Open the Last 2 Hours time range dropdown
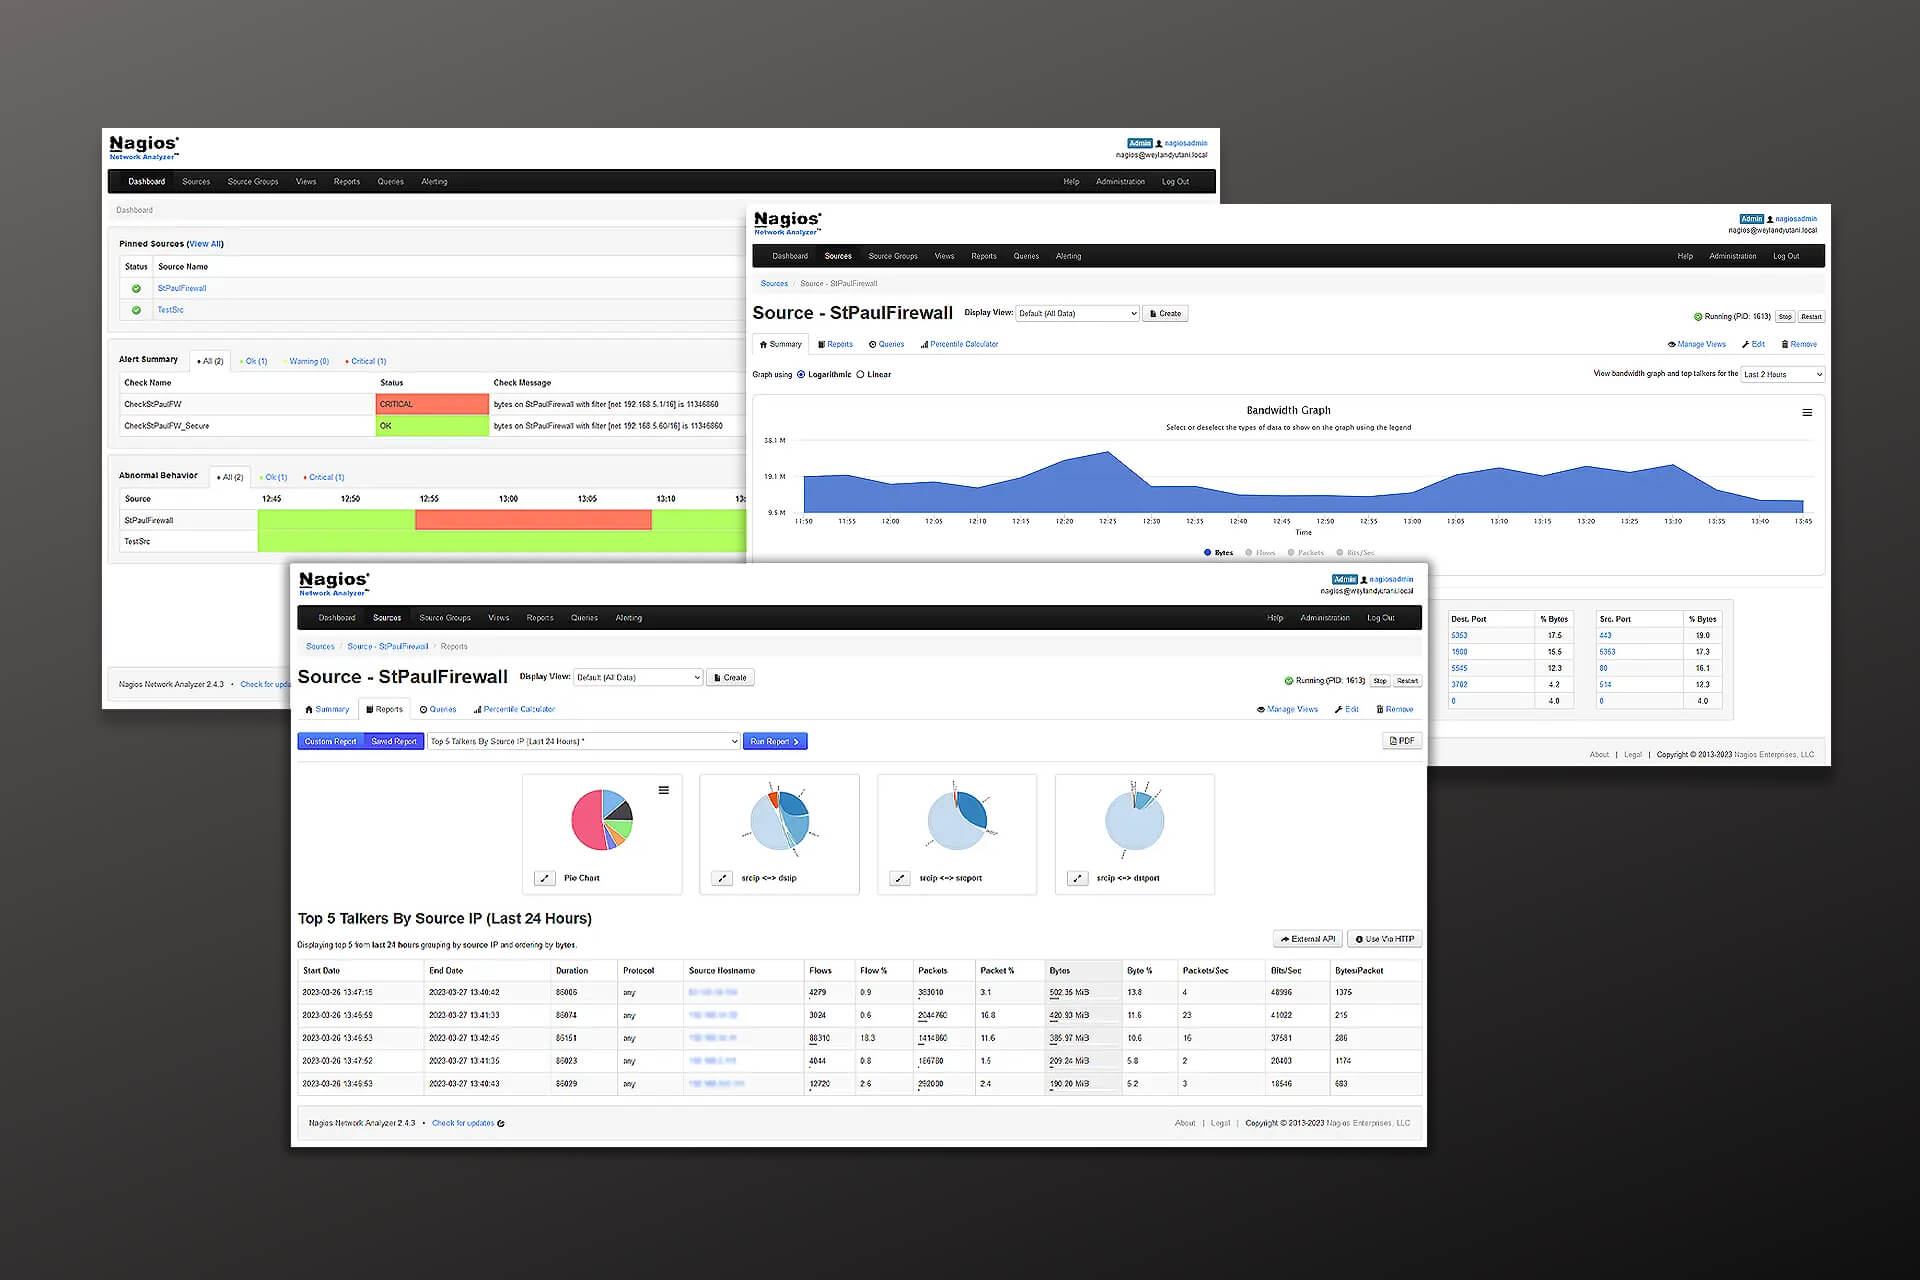Viewport: 1920px width, 1280px height. [x=1783, y=374]
